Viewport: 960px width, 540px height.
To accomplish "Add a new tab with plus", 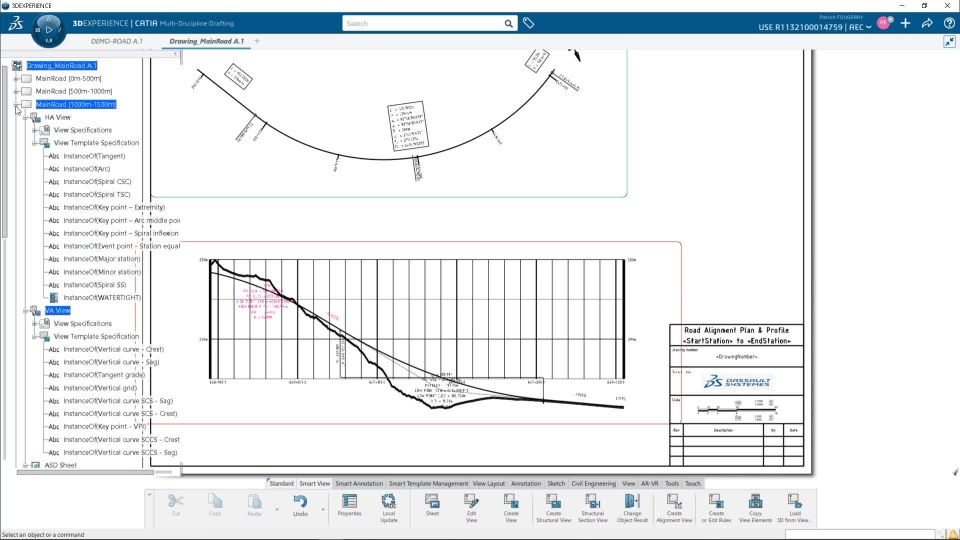I will pos(257,41).
